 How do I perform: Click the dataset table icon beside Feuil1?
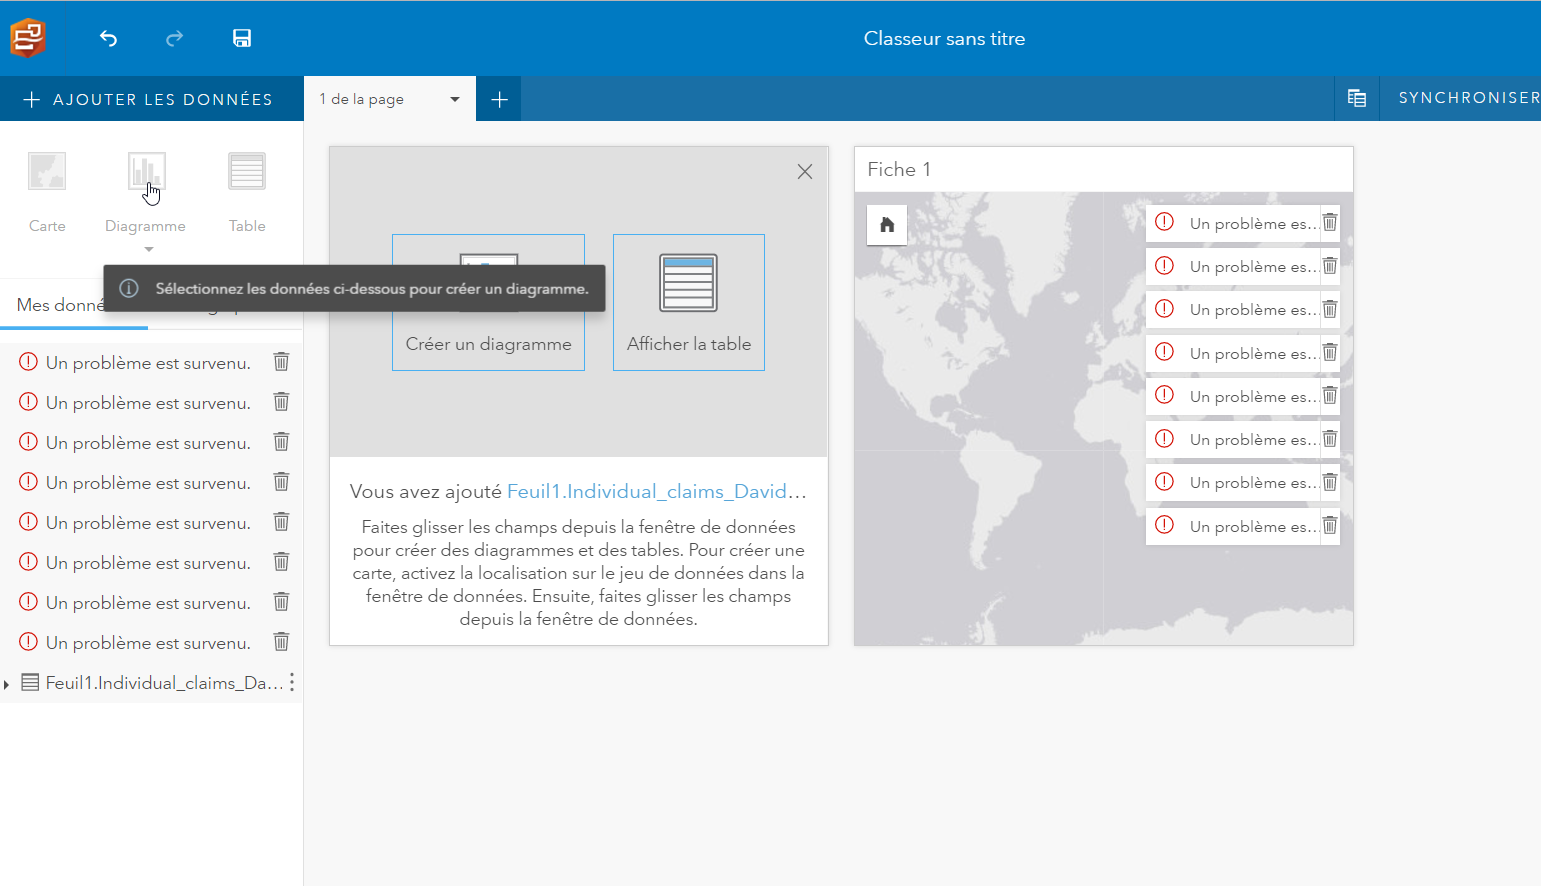click(x=30, y=683)
